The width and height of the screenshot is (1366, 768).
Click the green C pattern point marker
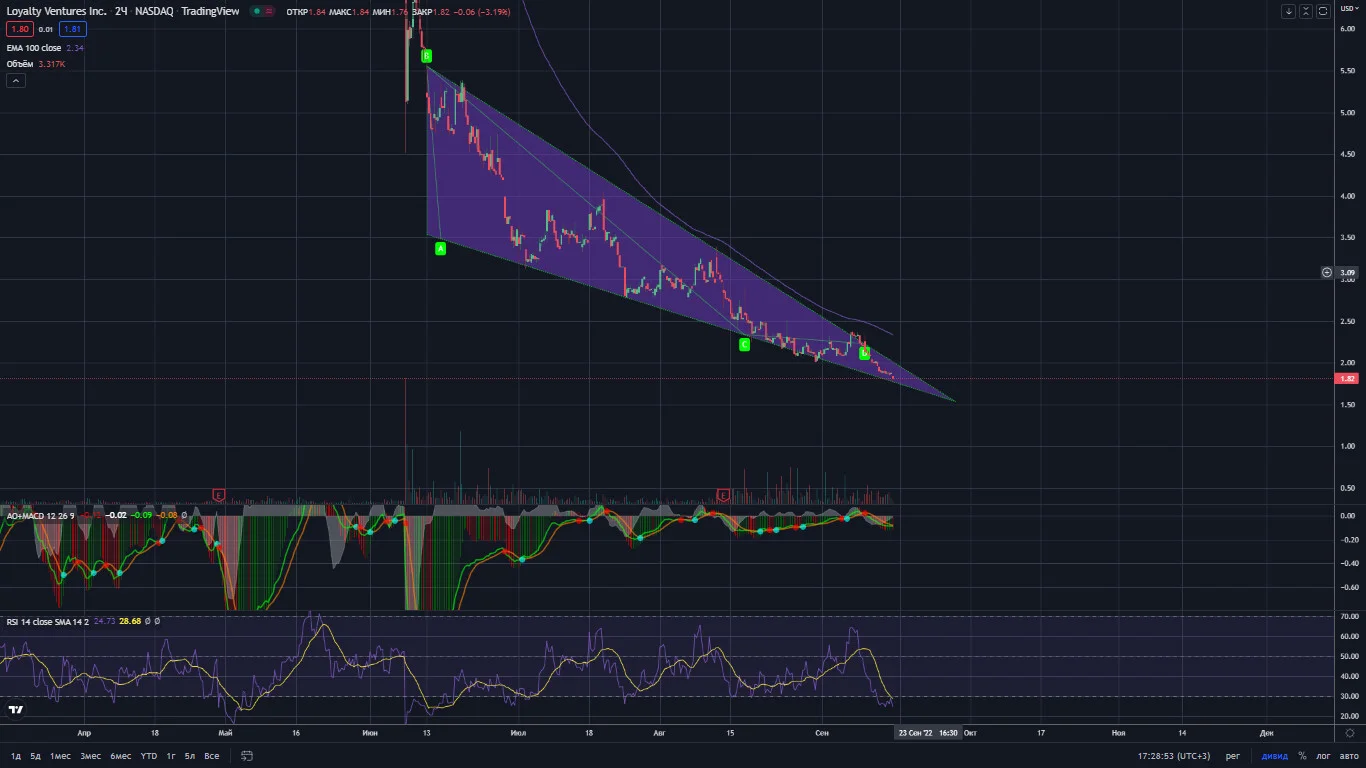(744, 344)
